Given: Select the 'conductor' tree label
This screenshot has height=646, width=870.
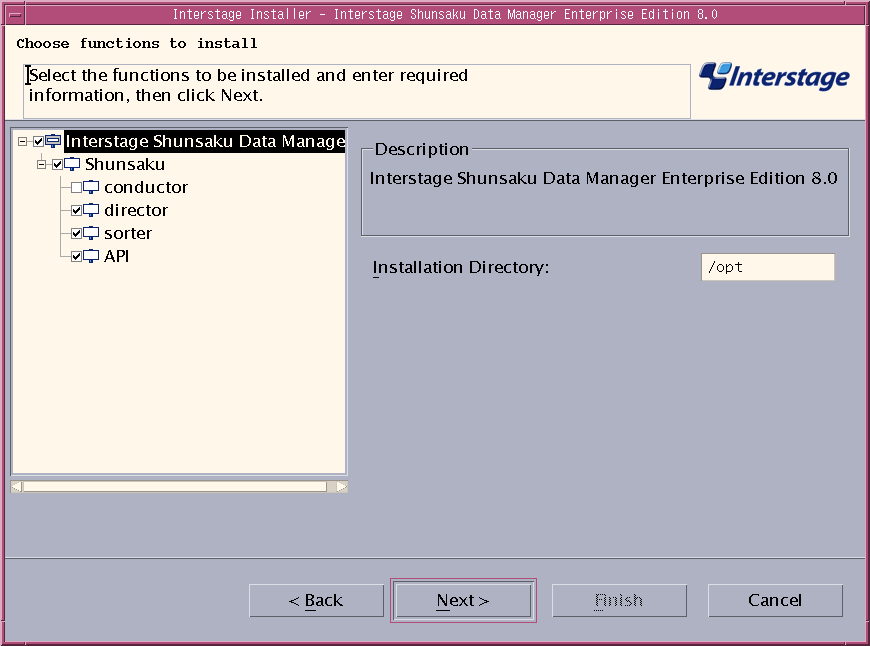Looking at the screenshot, I should (x=146, y=188).
